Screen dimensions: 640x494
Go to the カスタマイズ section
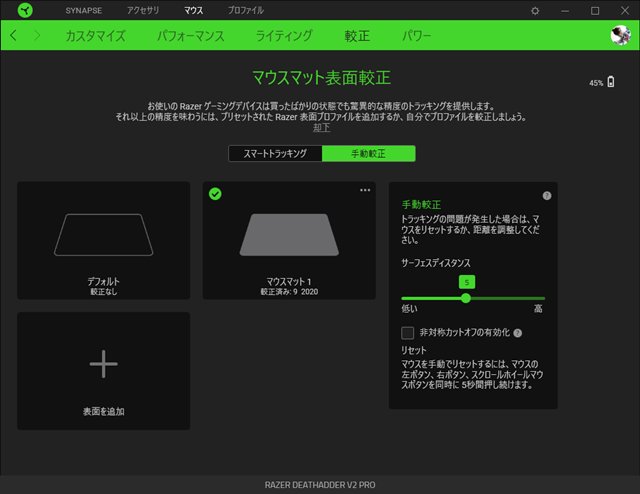coord(96,36)
